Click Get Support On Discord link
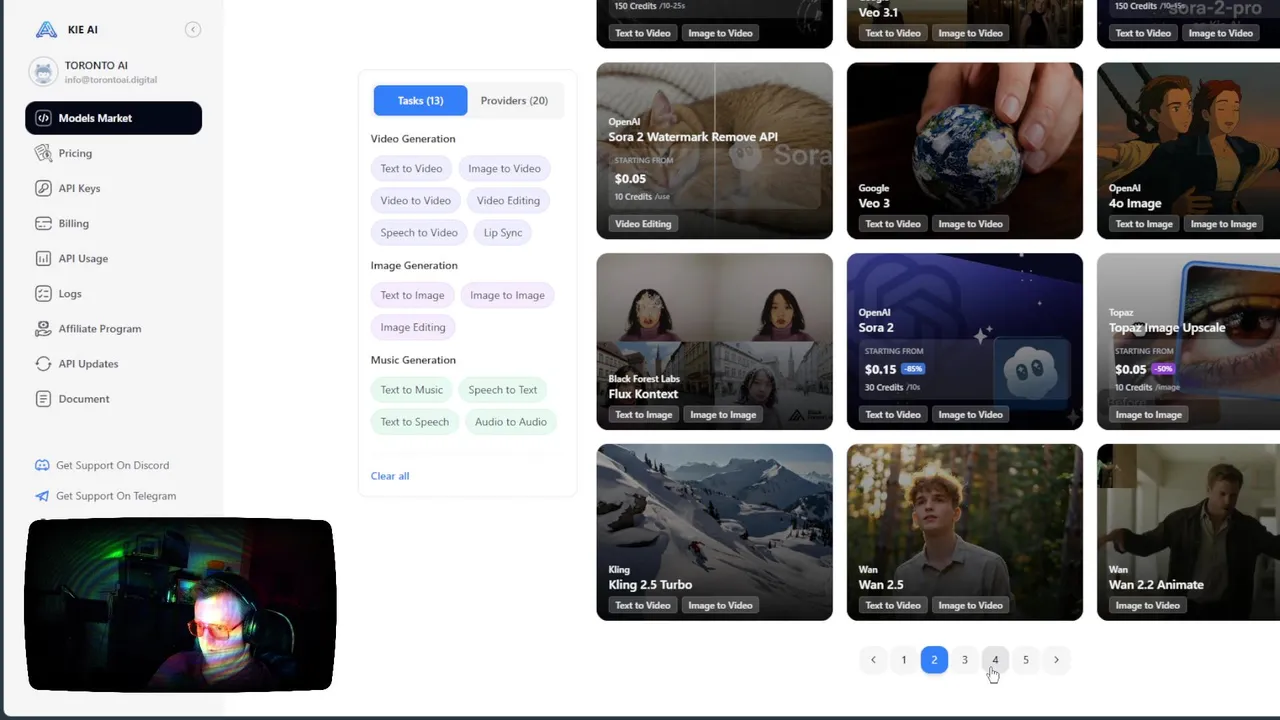The image size is (1280, 720). 112,465
